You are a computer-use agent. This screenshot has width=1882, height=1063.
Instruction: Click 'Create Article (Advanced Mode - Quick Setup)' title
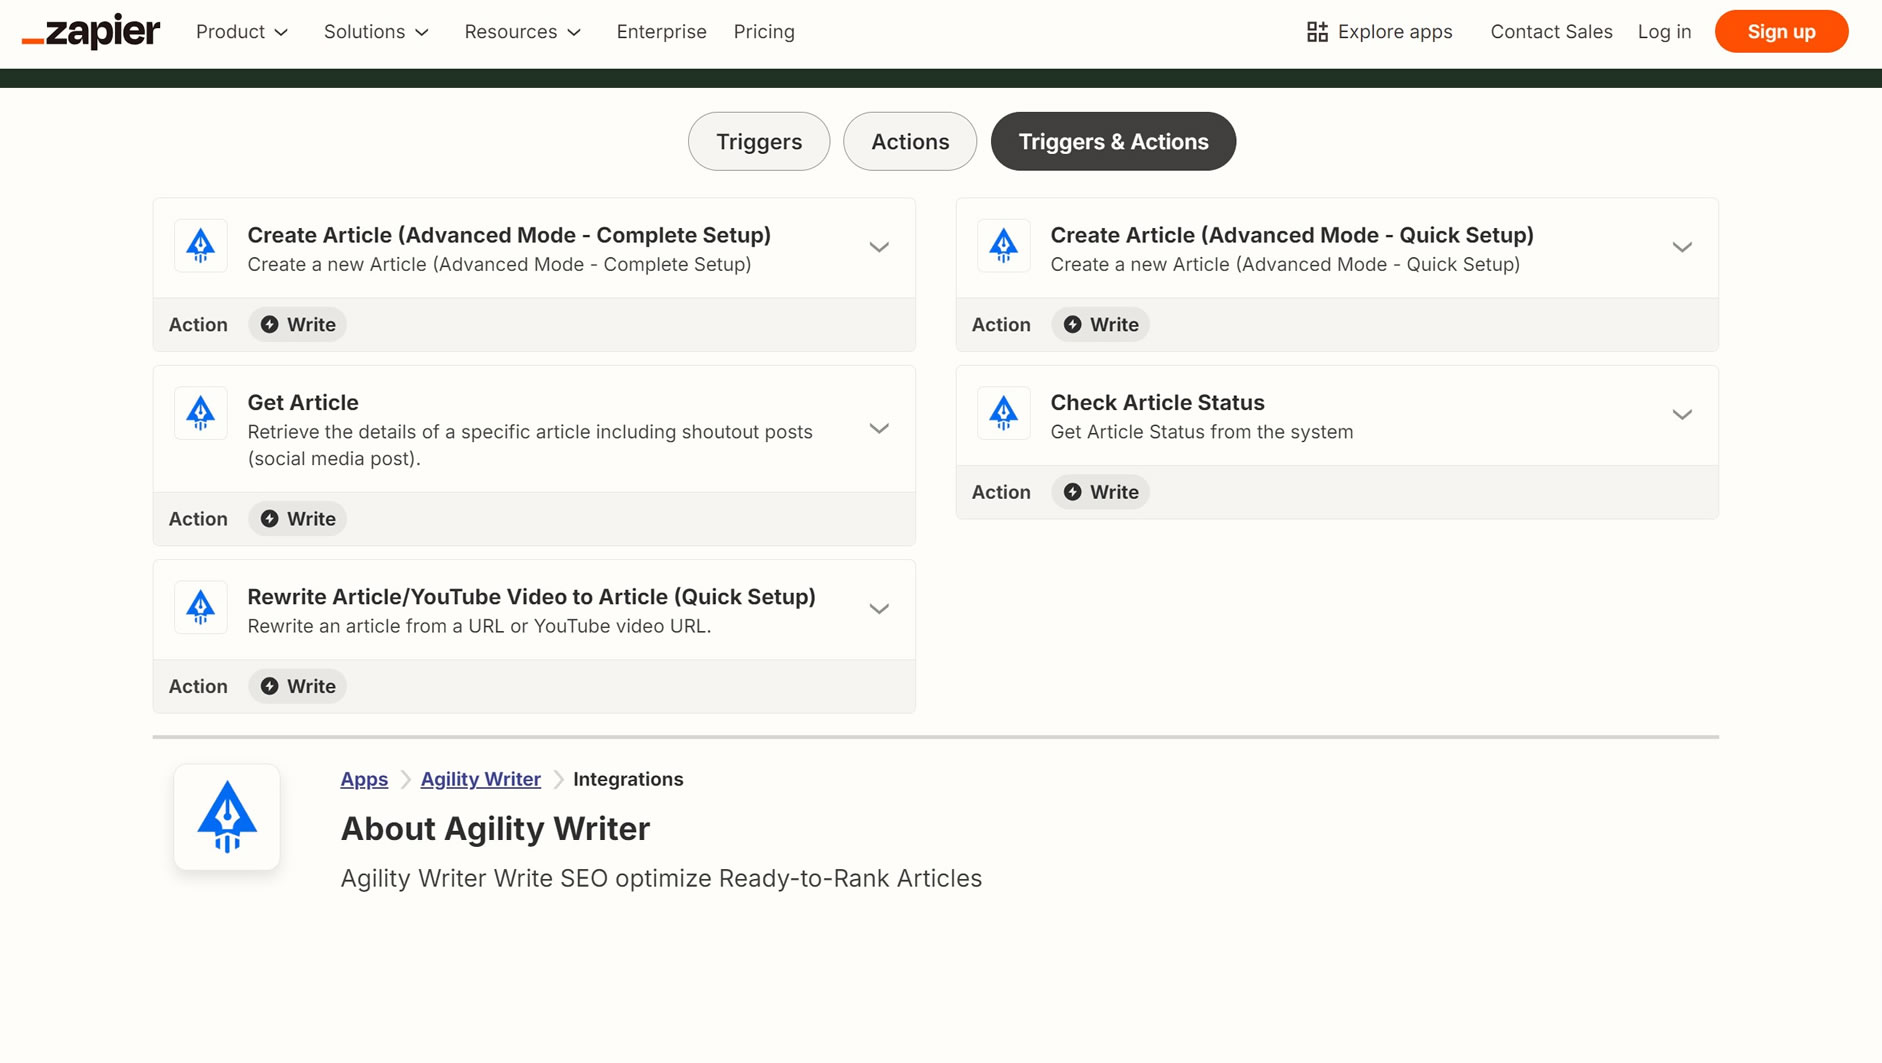(x=1292, y=235)
